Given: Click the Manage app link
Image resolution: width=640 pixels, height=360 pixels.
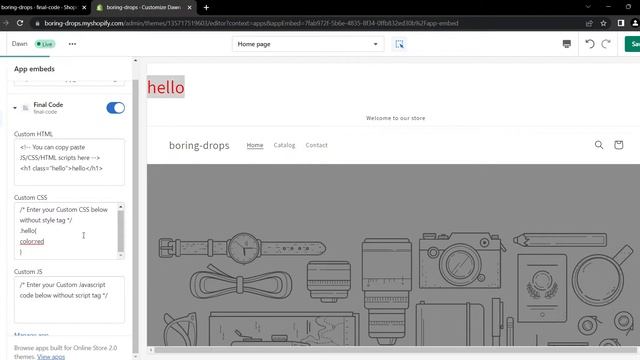Looking at the screenshot, I should tap(31, 334).
